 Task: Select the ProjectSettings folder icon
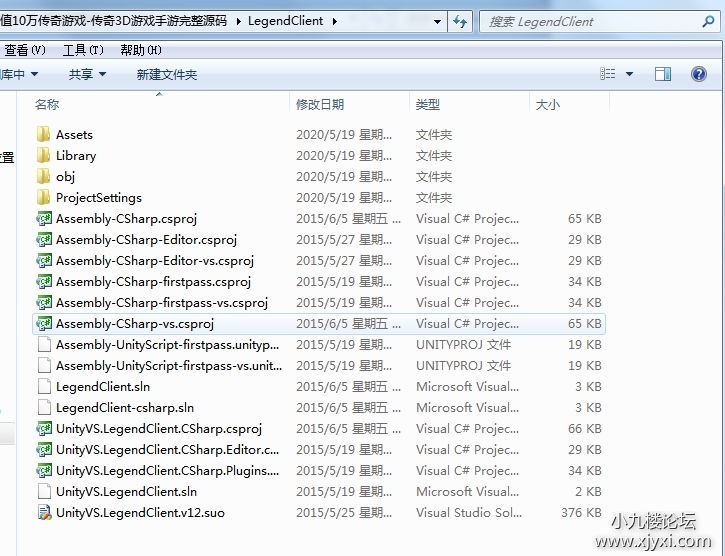(x=43, y=197)
